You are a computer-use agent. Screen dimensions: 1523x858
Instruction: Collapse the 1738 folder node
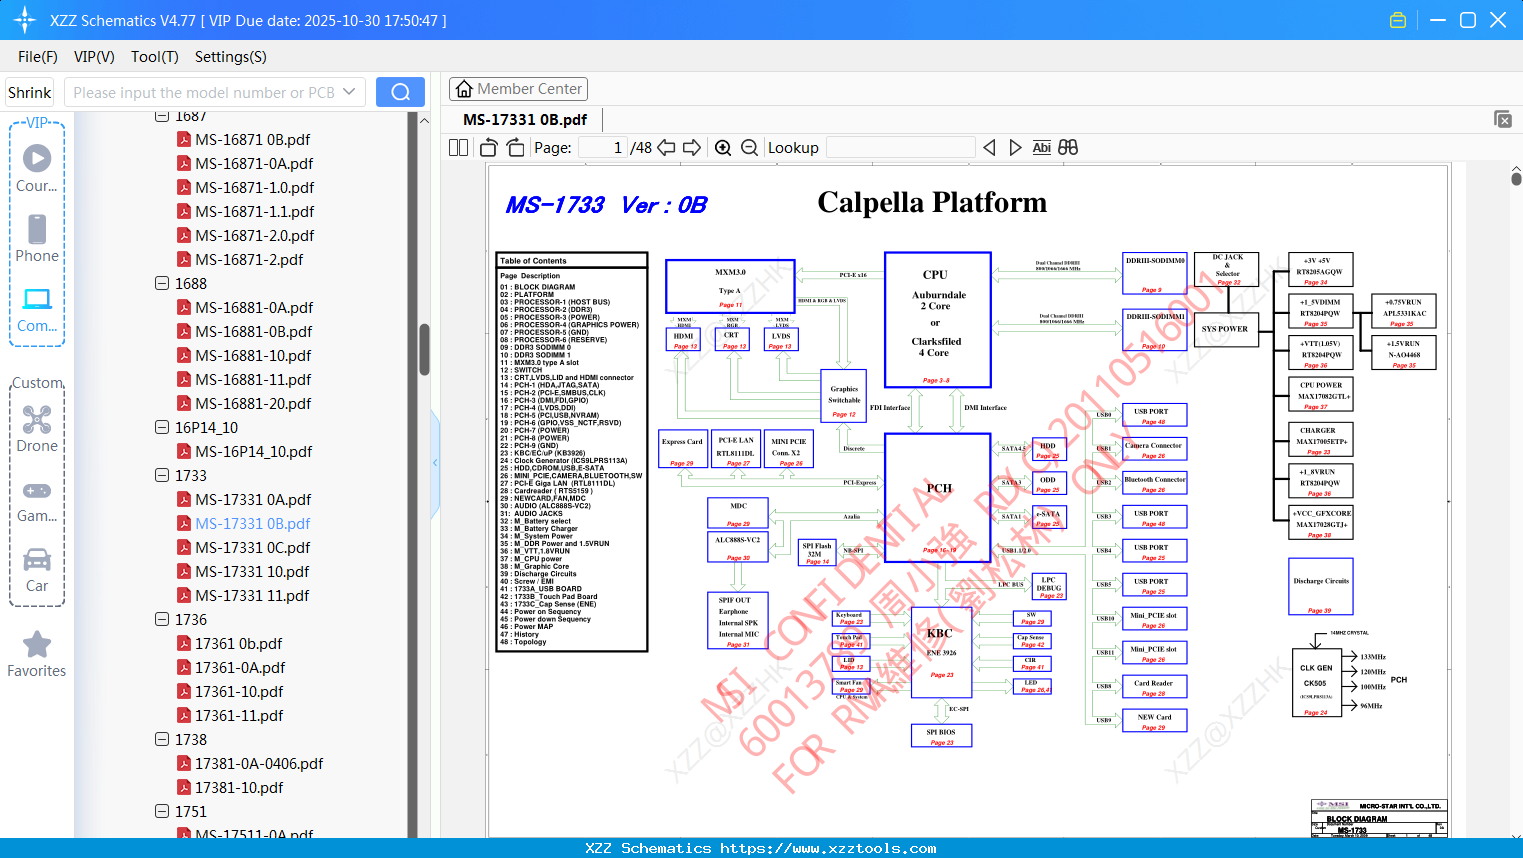click(162, 739)
